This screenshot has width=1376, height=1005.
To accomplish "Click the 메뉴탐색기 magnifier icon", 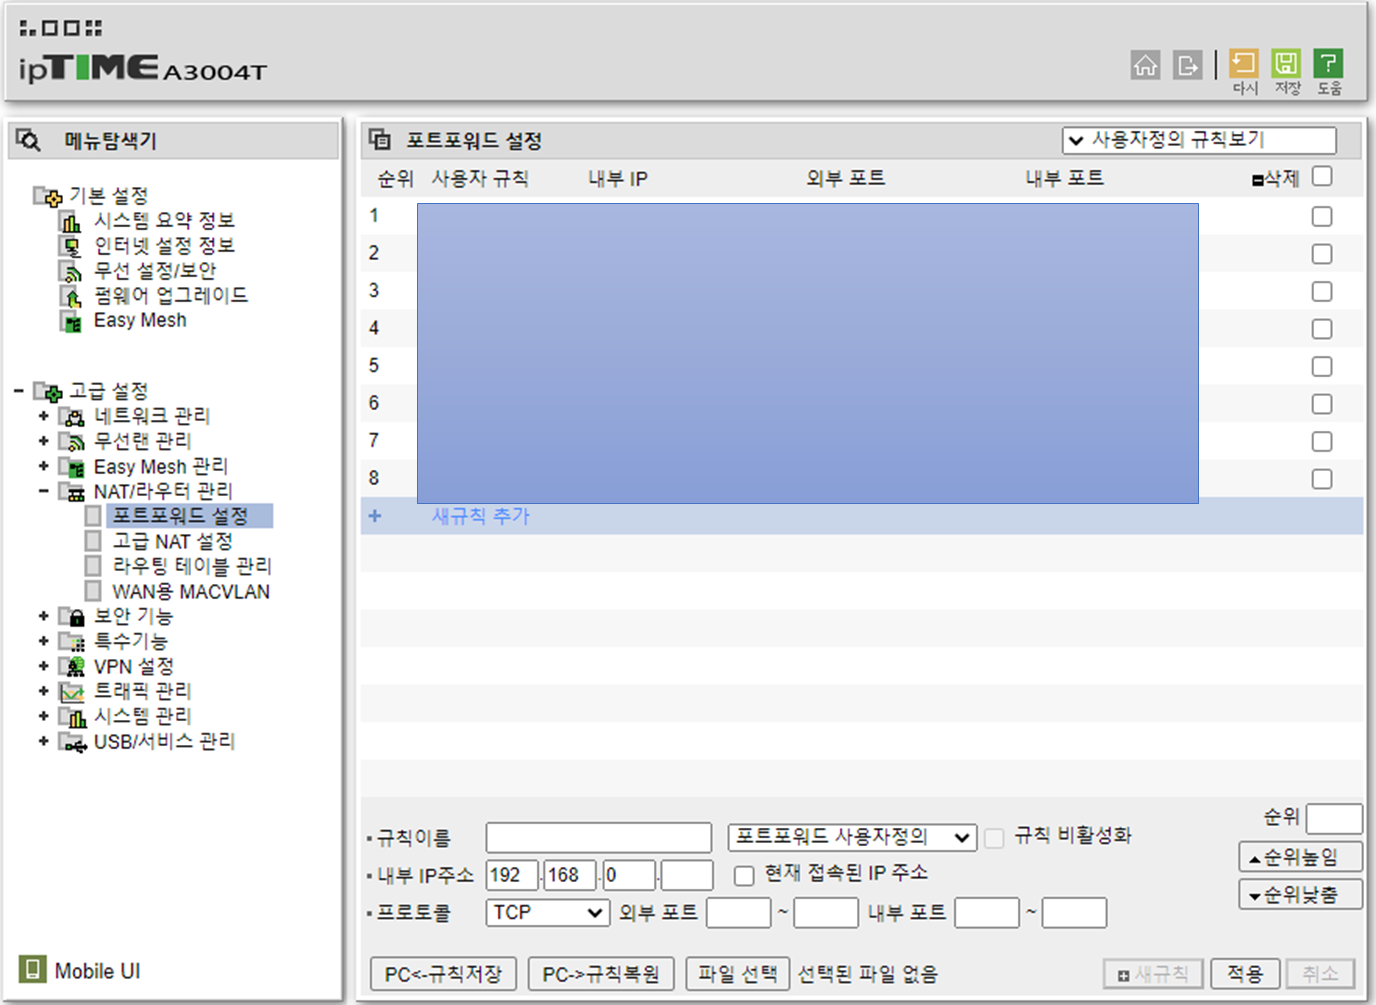I will 29,140.
